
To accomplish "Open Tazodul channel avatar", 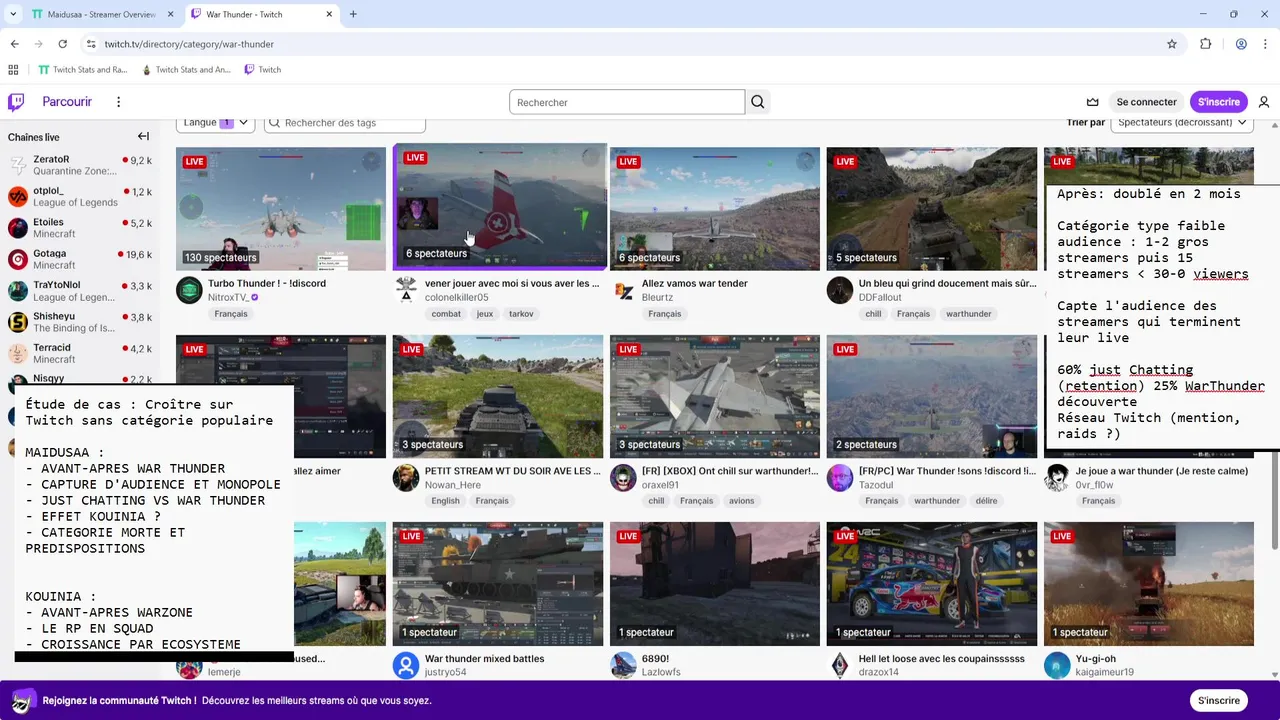I will coord(840,478).
